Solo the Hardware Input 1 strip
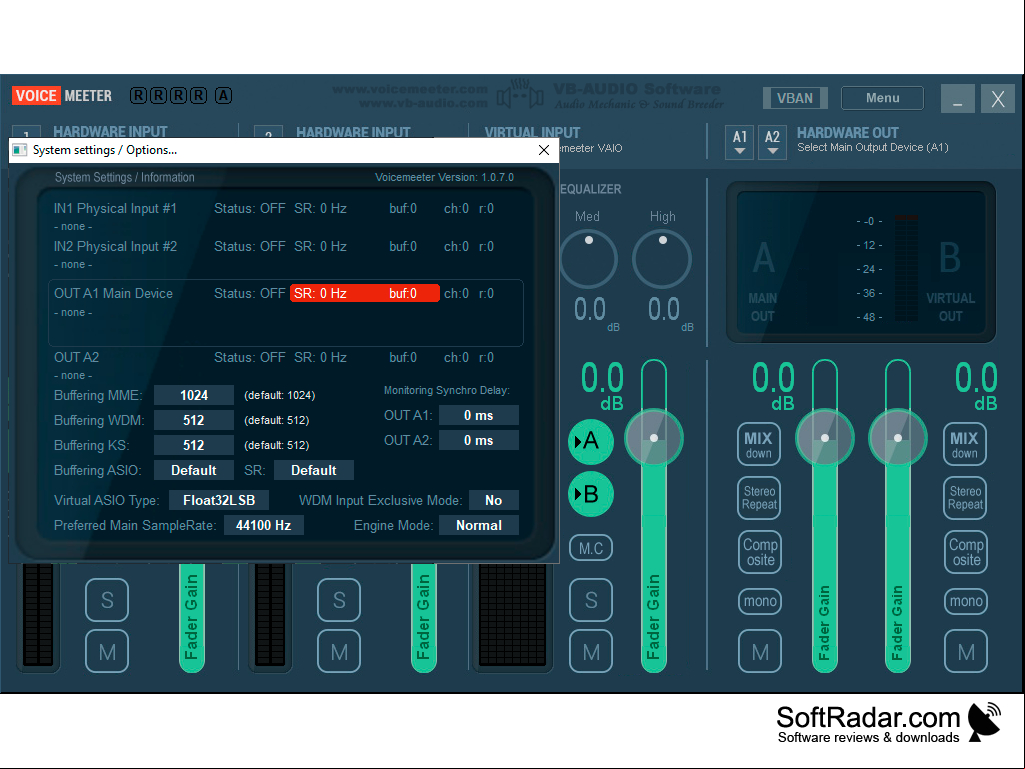The image size is (1025, 769). (107, 600)
